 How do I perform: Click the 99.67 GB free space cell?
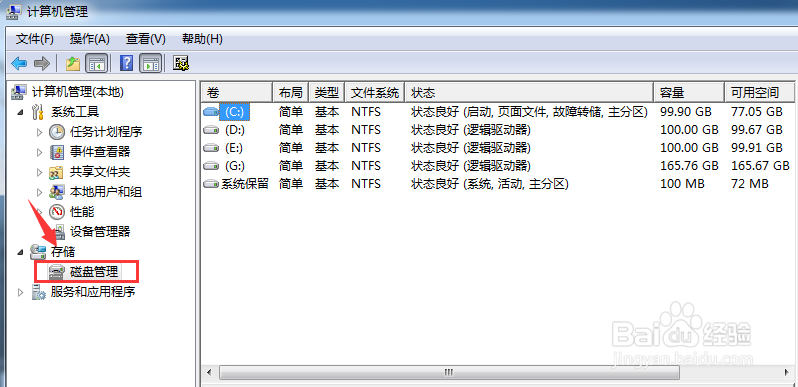[756, 130]
